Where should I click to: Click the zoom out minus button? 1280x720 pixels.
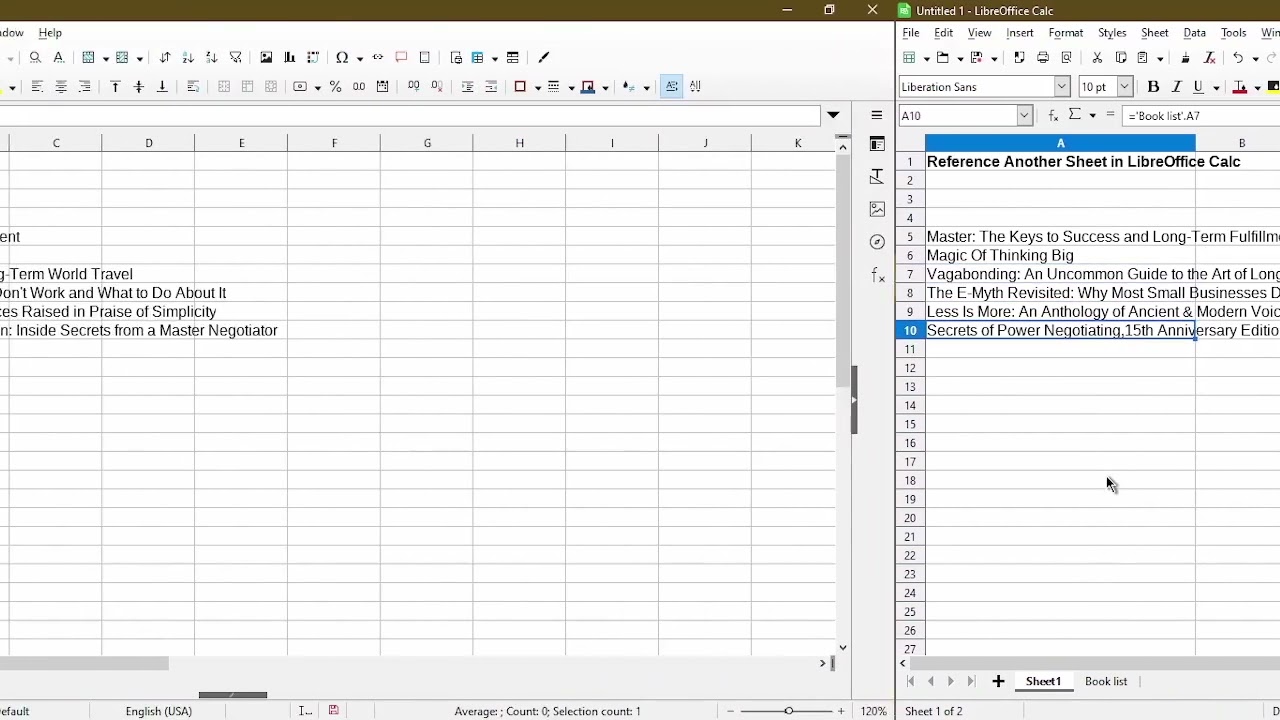tap(731, 711)
